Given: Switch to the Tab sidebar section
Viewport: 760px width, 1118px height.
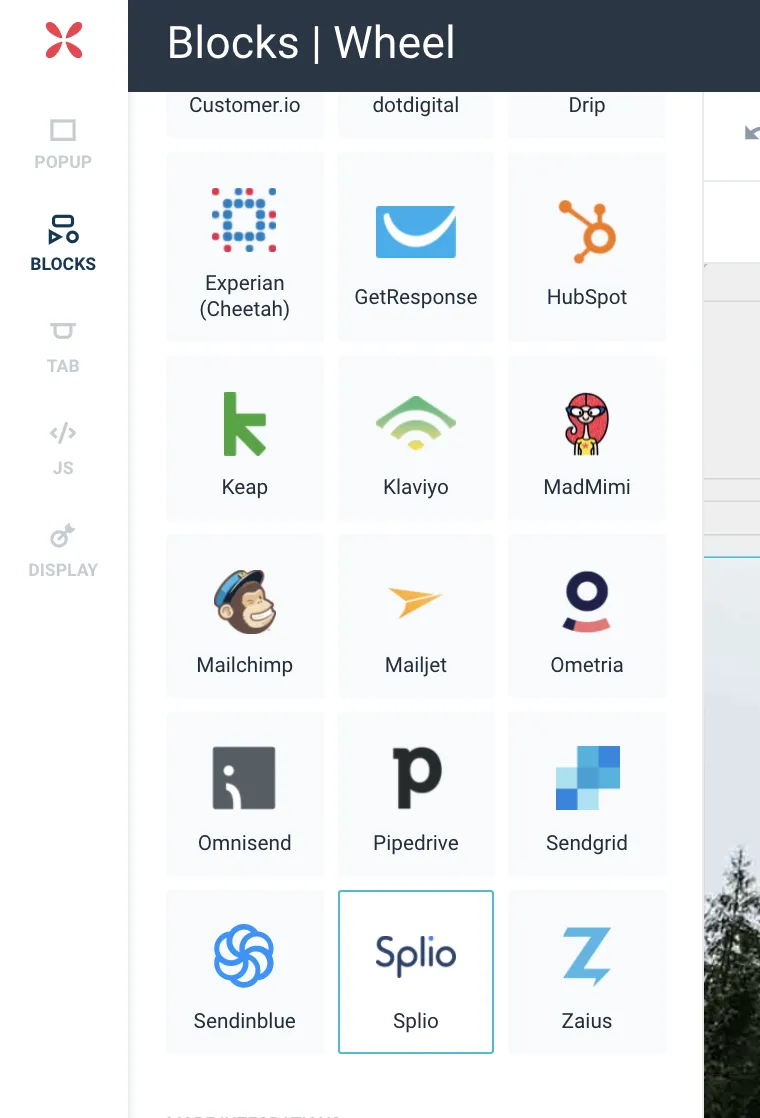Looking at the screenshot, I should (63, 348).
